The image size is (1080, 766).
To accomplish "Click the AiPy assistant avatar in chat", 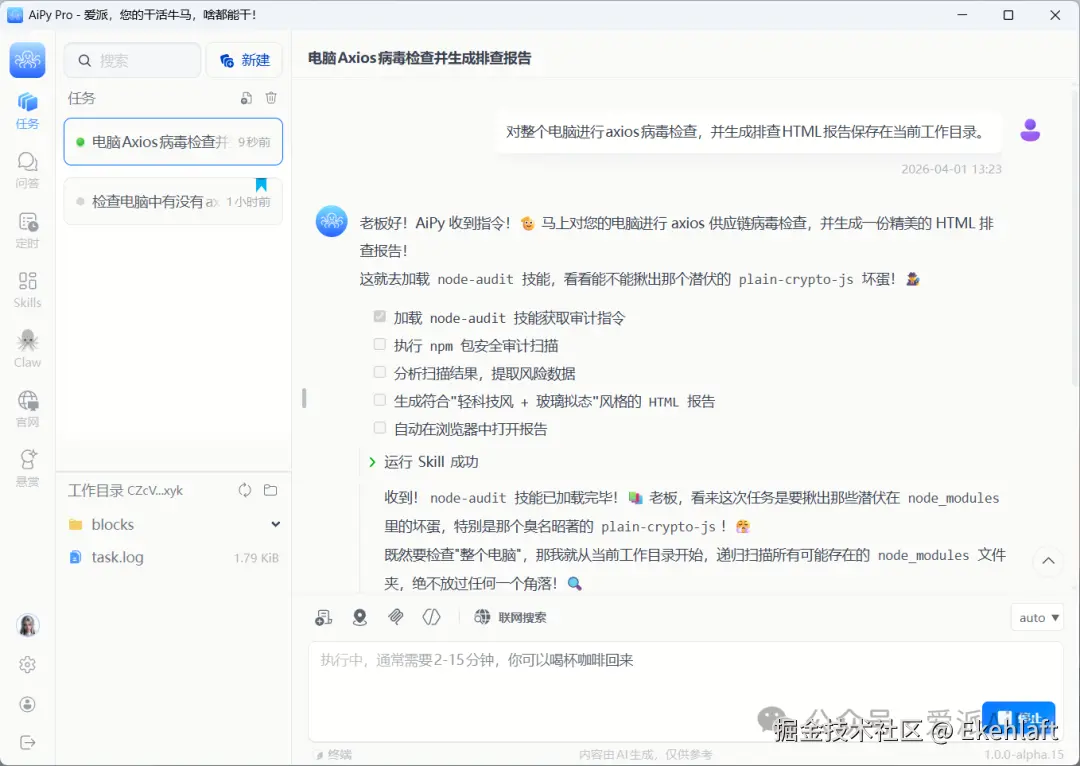I will tap(331, 221).
